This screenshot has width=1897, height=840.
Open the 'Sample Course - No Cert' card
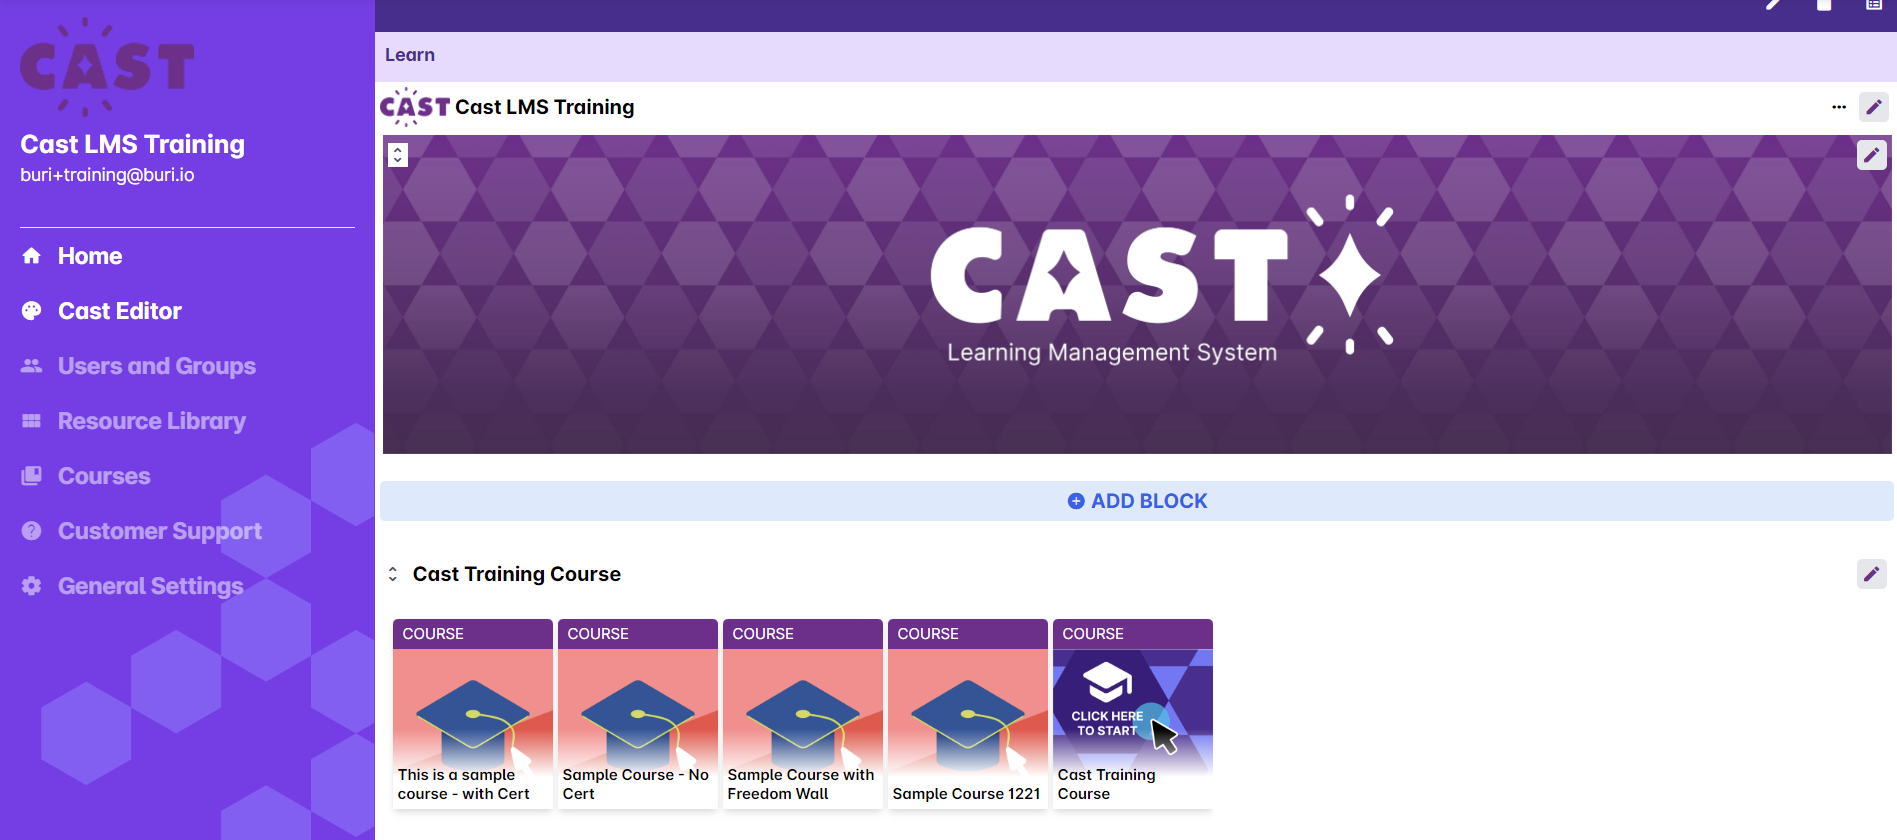(x=638, y=714)
